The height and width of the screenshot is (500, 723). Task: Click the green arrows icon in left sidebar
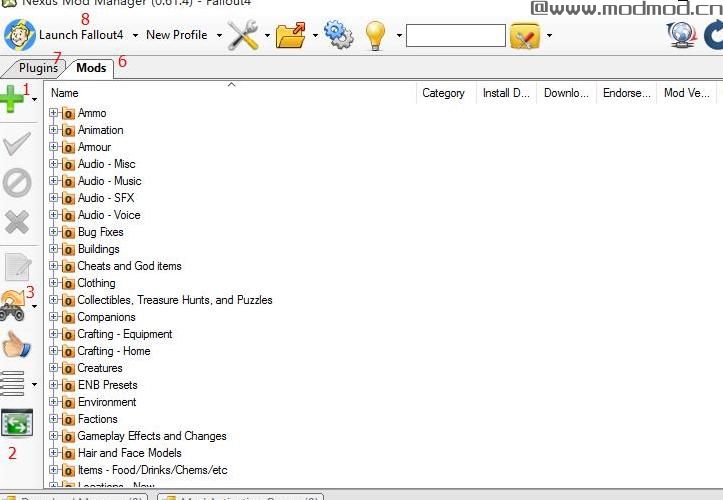point(17,423)
